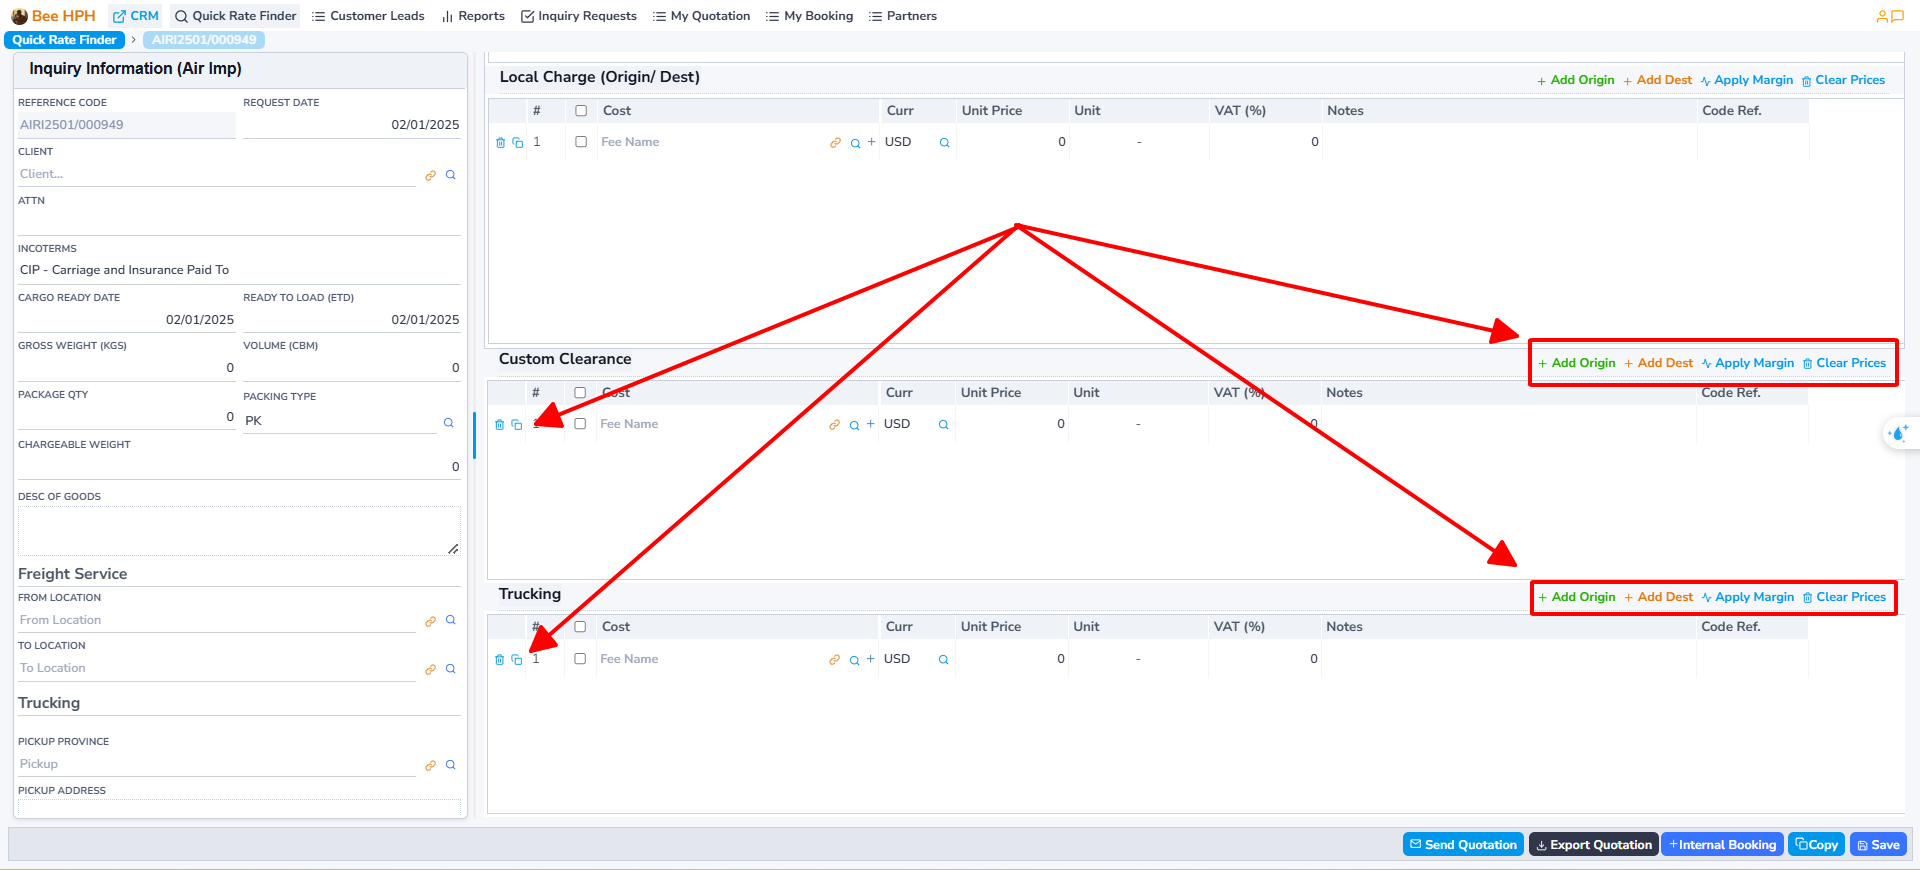
Task: Go to the Inquiry Requests menu
Action: click(x=578, y=16)
